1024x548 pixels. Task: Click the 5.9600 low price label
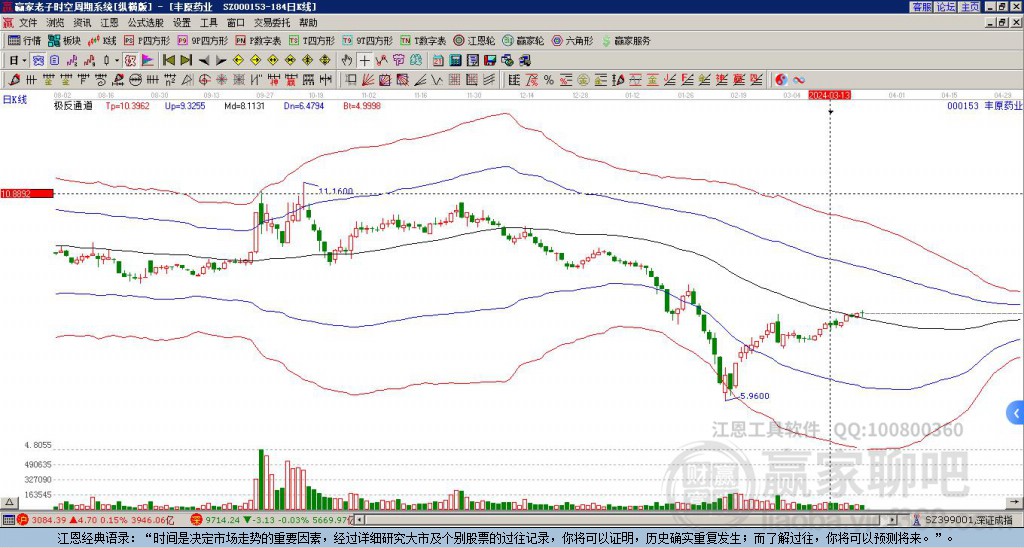754,396
